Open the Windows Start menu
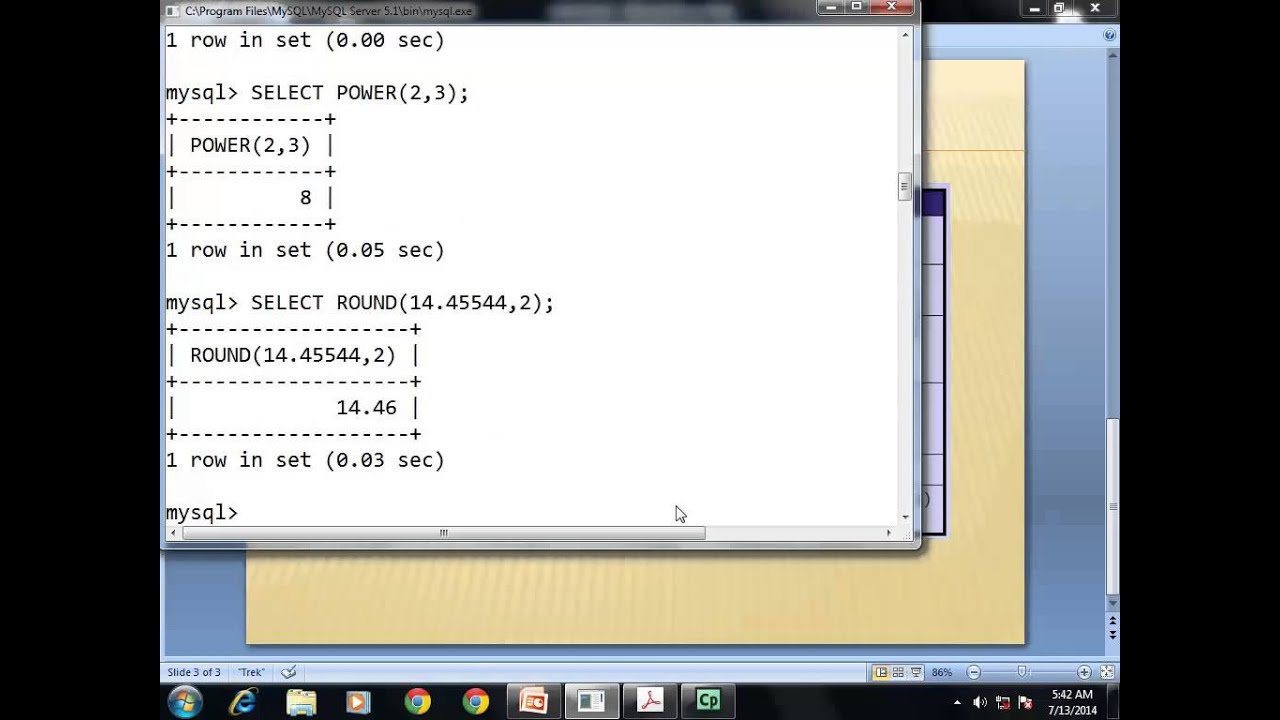1280x720 pixels. click(185, 702)
